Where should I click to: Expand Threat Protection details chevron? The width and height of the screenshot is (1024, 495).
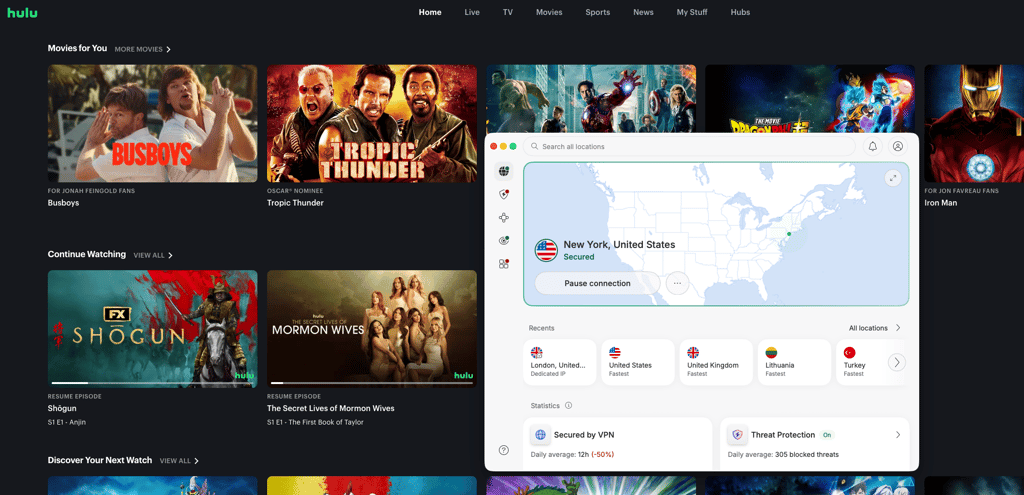click(x=898, y=435)
